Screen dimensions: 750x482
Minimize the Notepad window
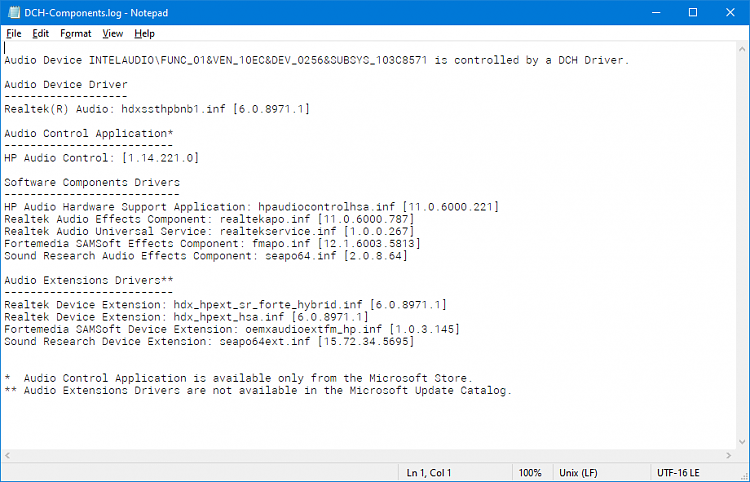656,12
